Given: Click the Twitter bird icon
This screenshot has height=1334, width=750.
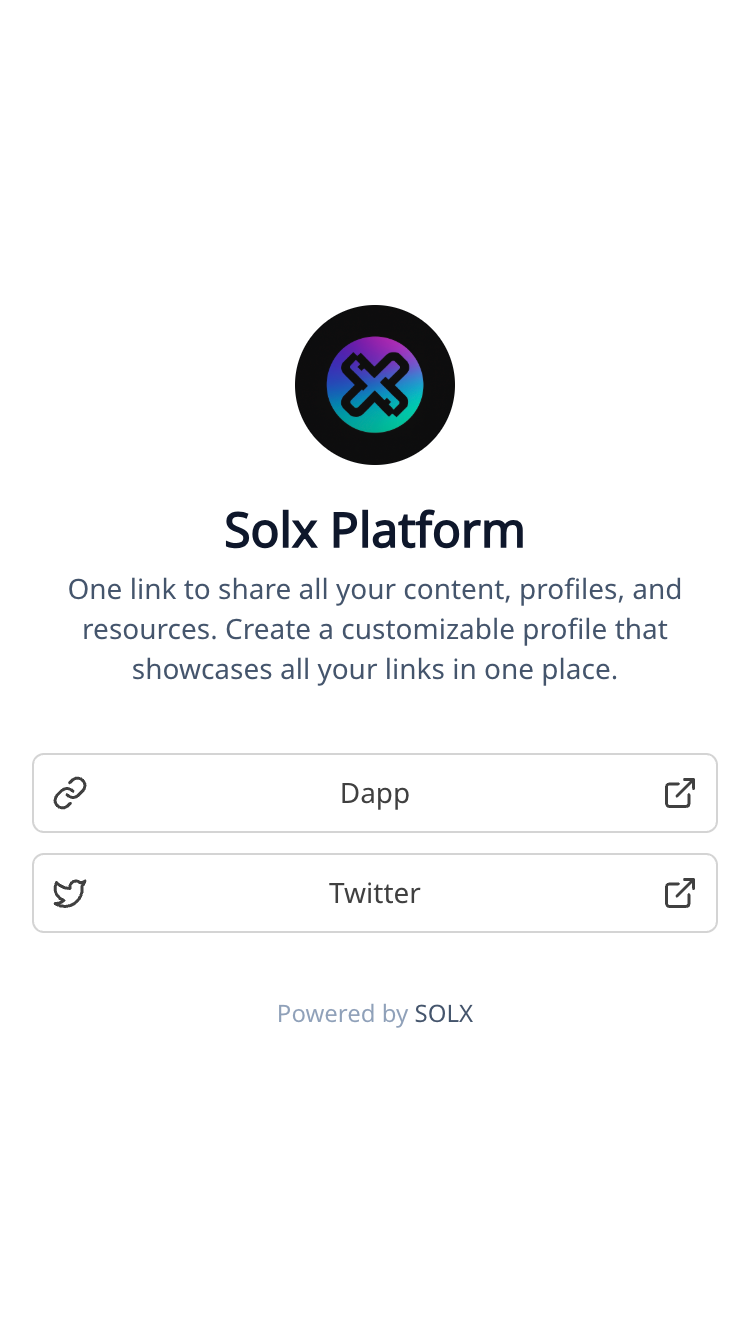Looking at the screenshot, I should point(70,893).
